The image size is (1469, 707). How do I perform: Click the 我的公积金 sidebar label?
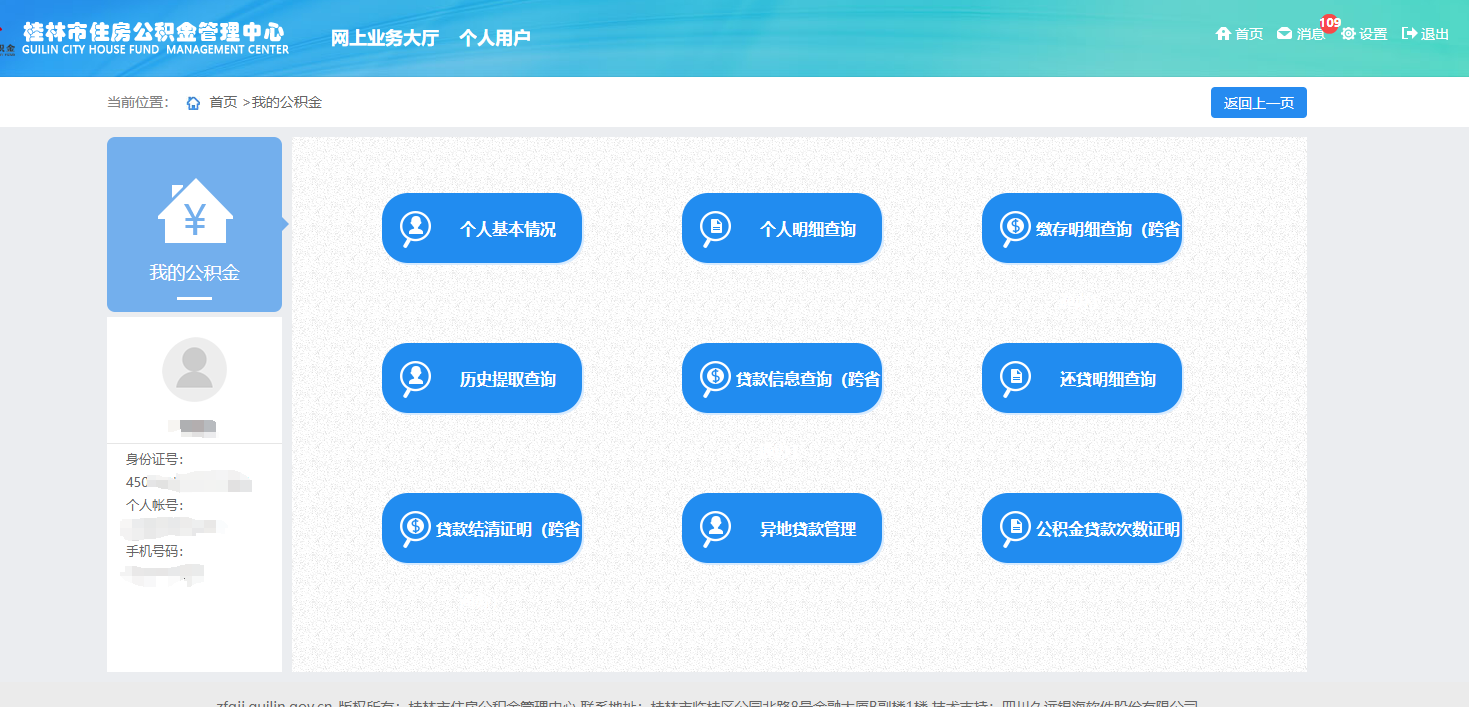(x=194, y=273)
